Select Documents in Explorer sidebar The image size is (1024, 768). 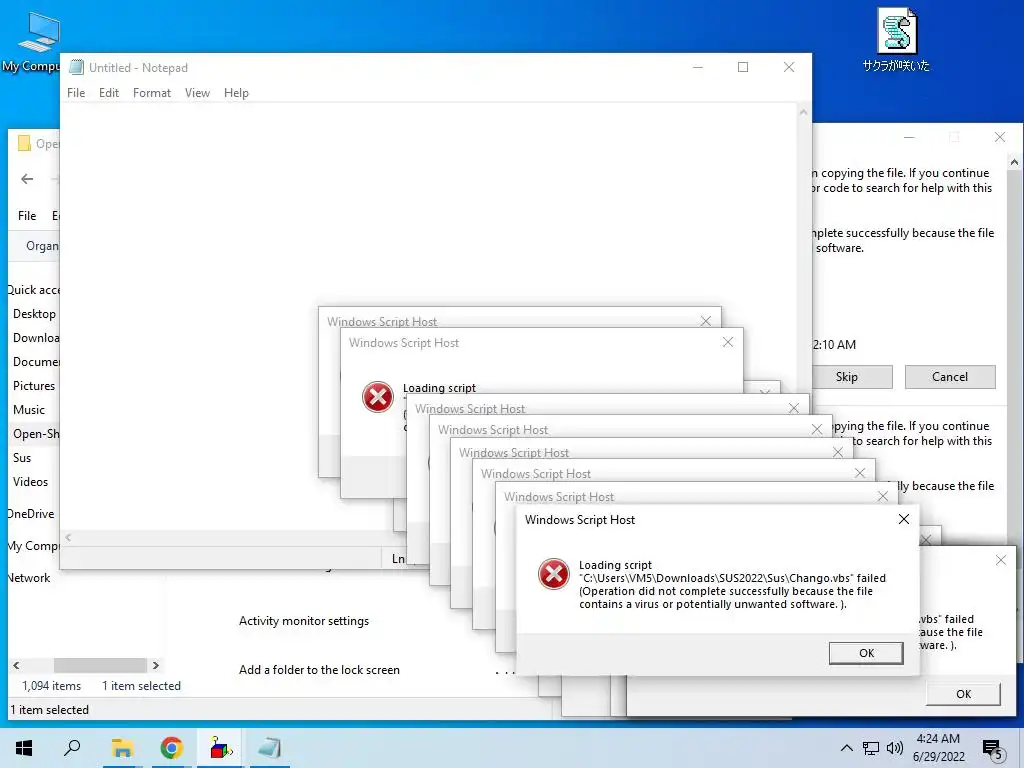36,362
